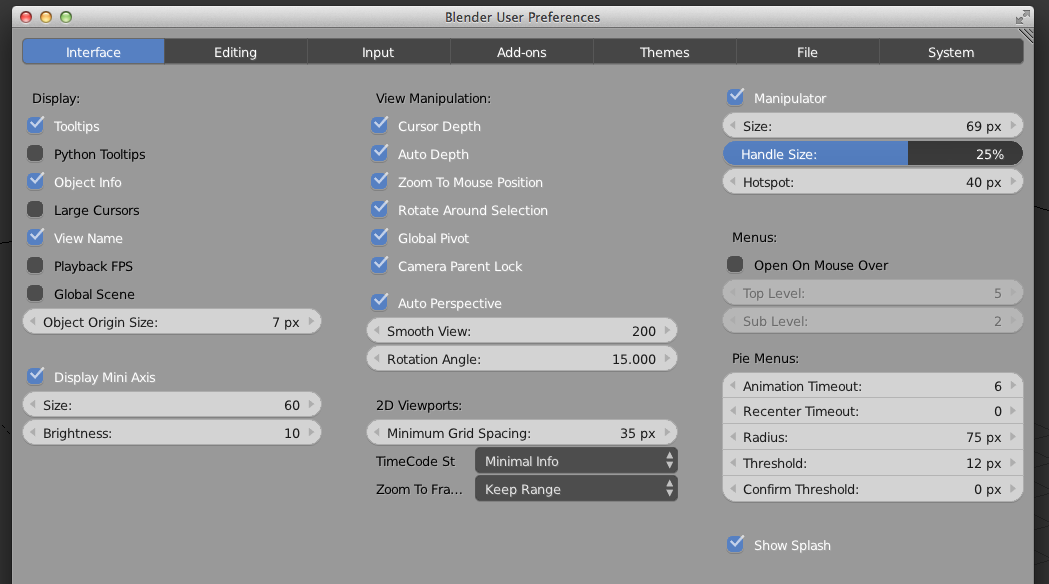Increase Object Origin Size with right arrow

click(x=311, y=322)
